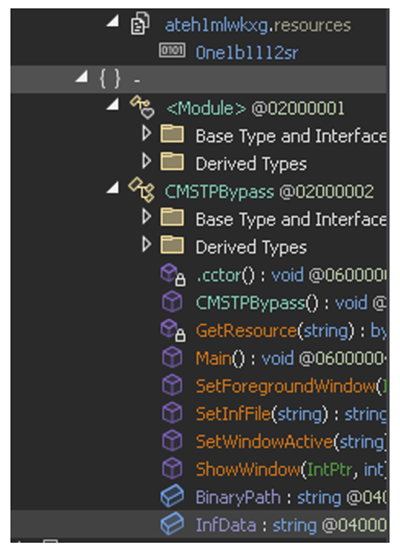Click the locked method icon beside GetResource
400x548 pixels.
[173, 331]
